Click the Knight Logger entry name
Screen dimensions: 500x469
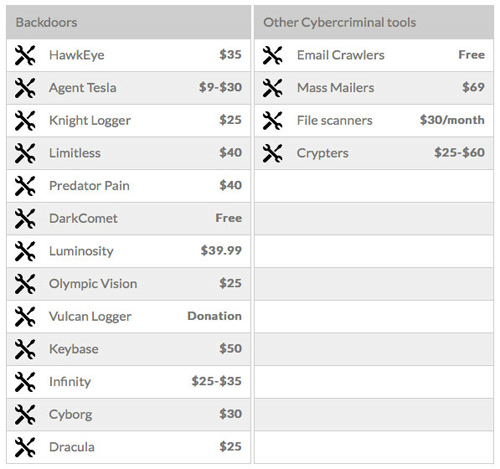click(90, 121)
